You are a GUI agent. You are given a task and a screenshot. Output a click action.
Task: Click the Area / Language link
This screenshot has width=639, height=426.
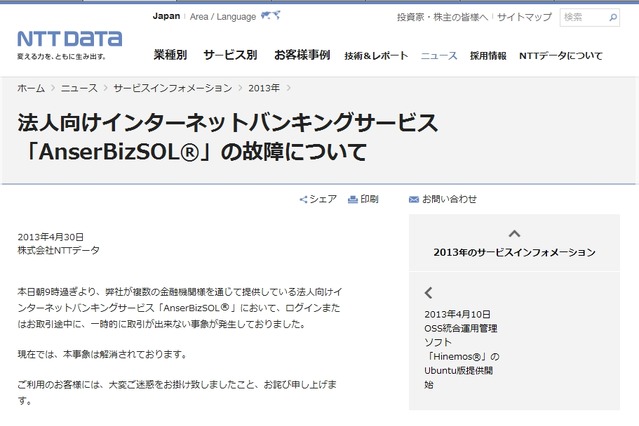[223, 17]
